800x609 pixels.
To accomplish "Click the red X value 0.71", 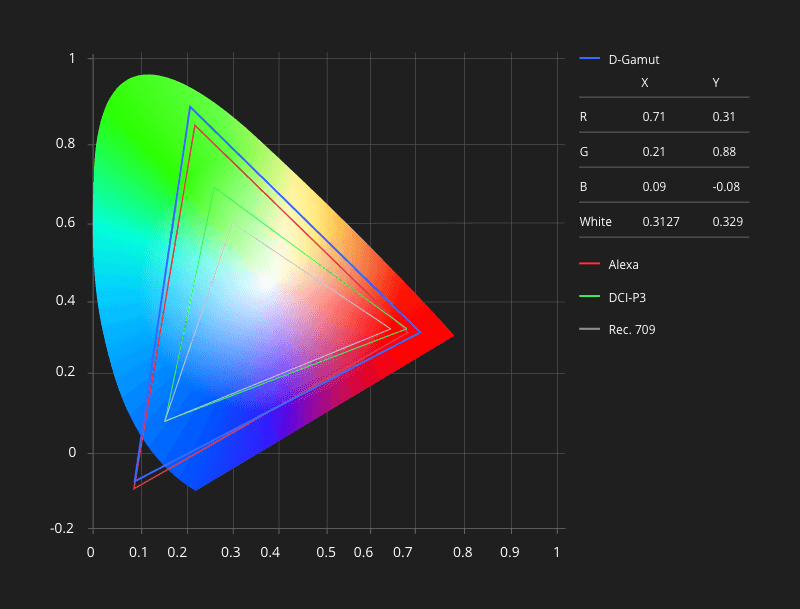I will coord(654,117).
